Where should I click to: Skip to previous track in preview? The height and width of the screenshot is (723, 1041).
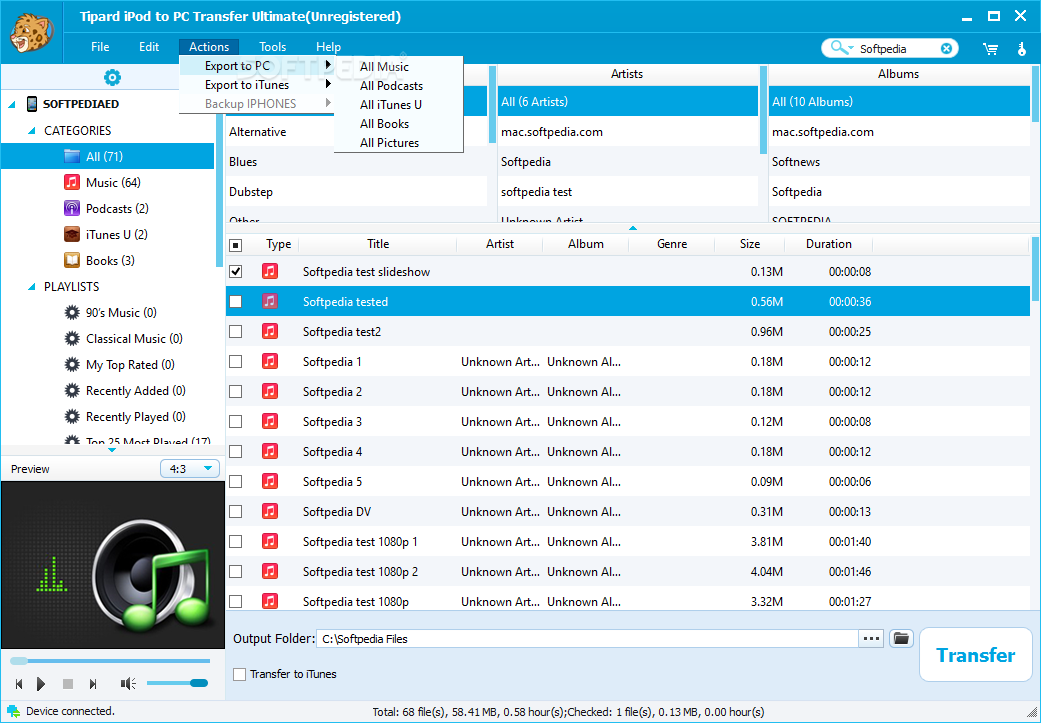(x=19, y=683)
